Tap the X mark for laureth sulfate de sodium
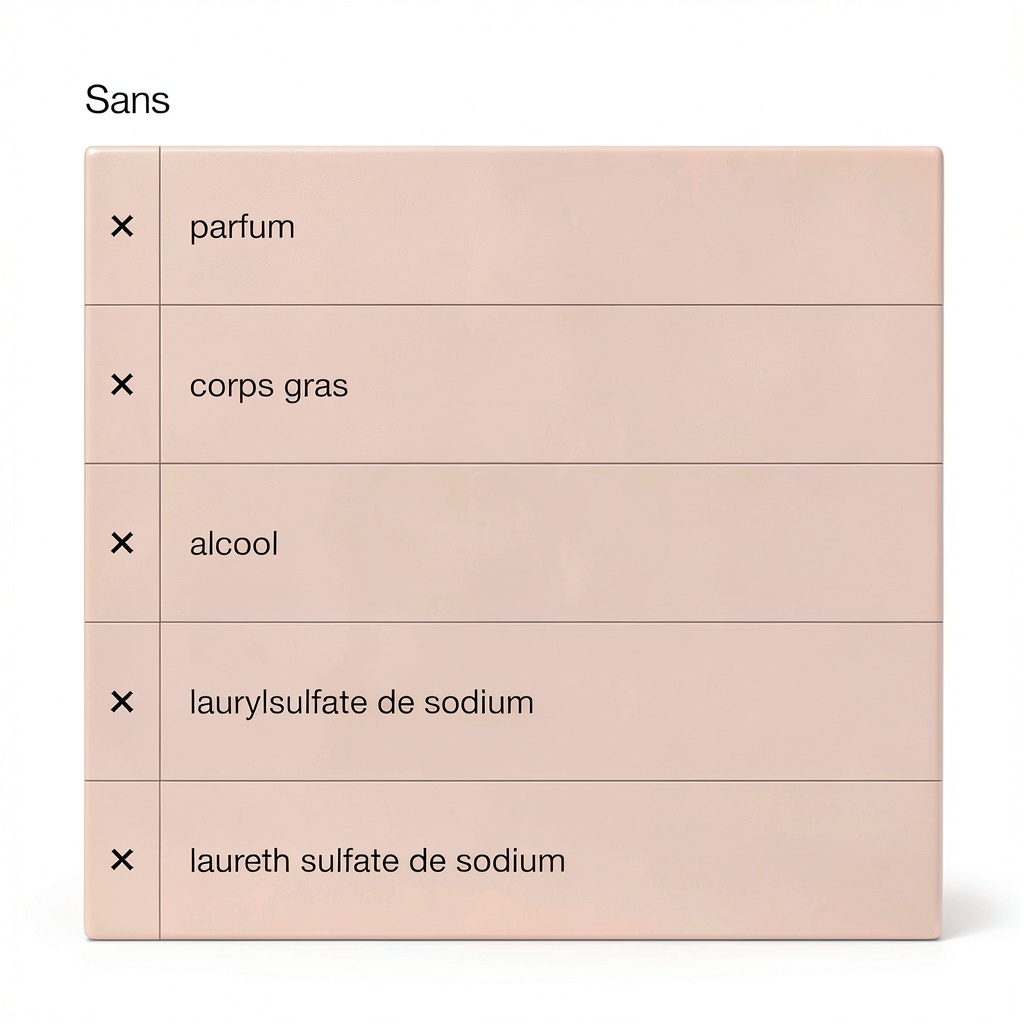 pos(122,860)
